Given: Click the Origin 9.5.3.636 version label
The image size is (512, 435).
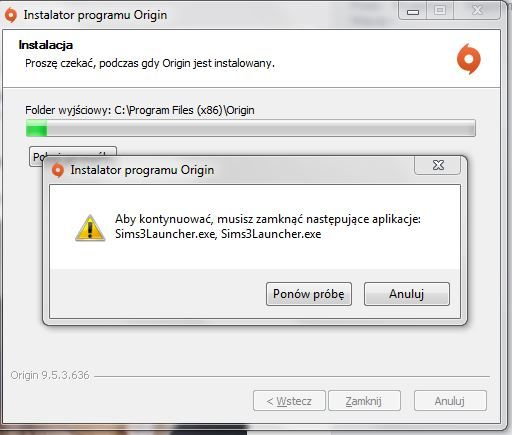Looking at the screenshot, I should [50, 375].
